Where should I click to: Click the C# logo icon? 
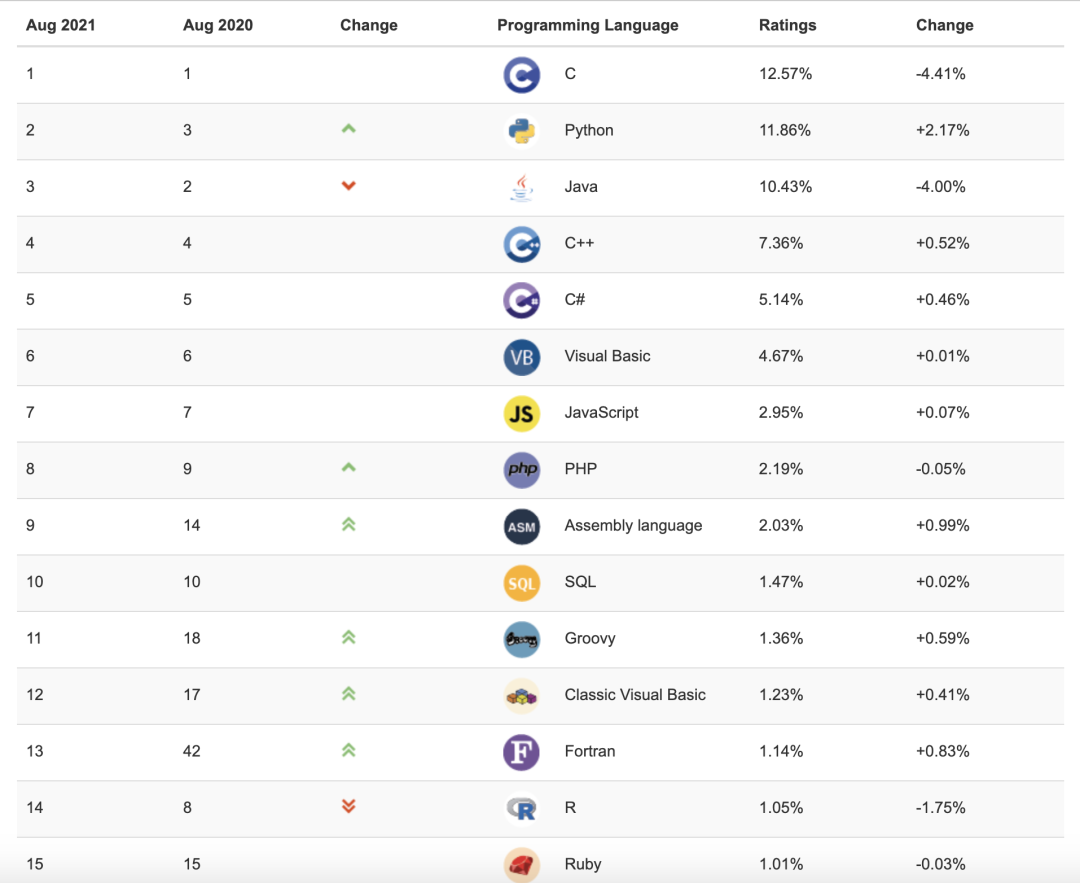tap(521, 300)
